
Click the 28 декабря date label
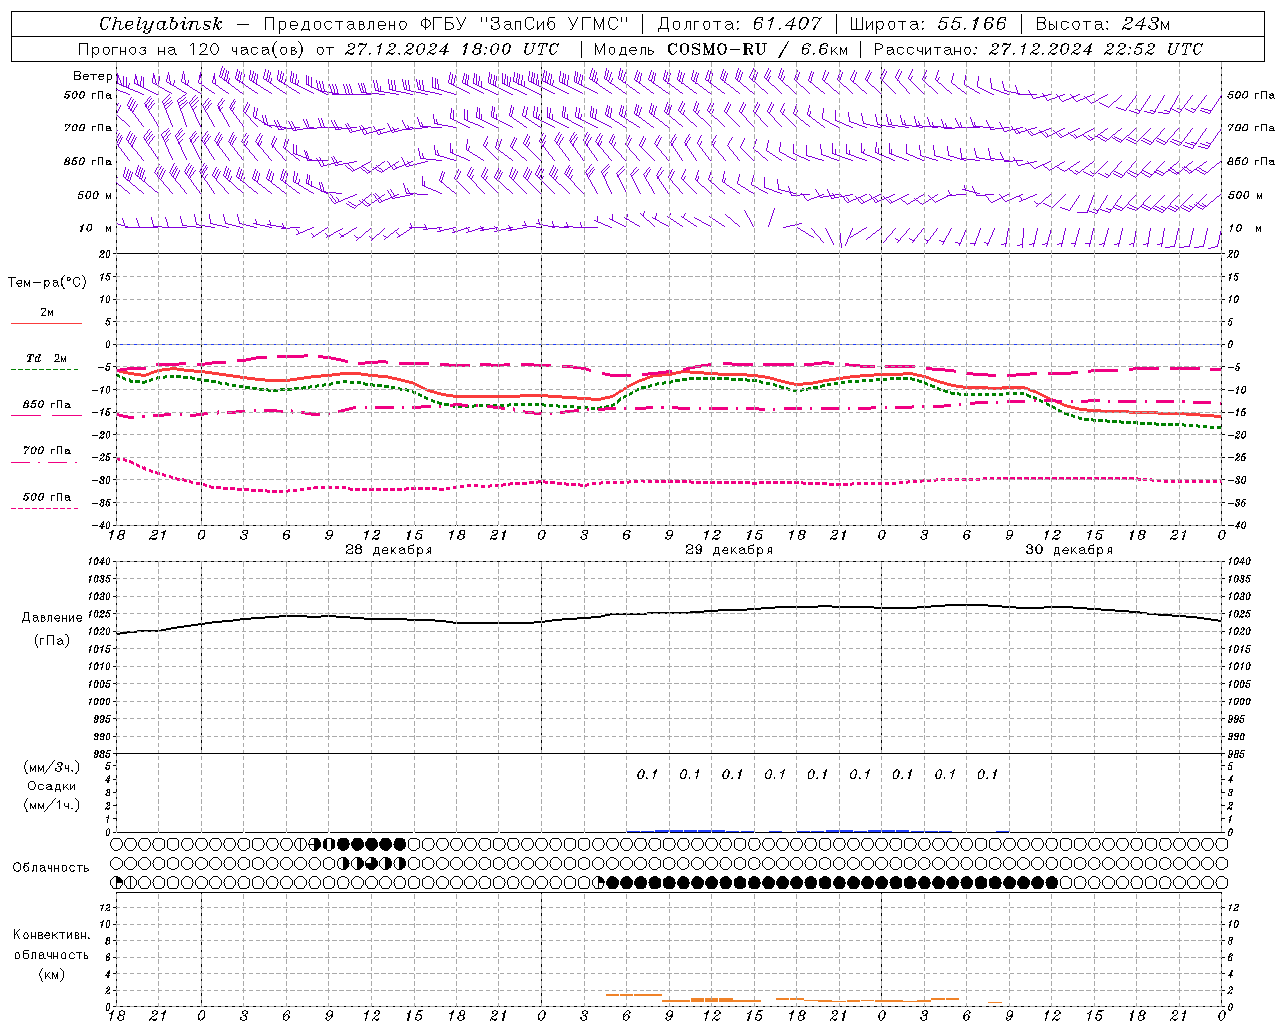pos(389,550)
